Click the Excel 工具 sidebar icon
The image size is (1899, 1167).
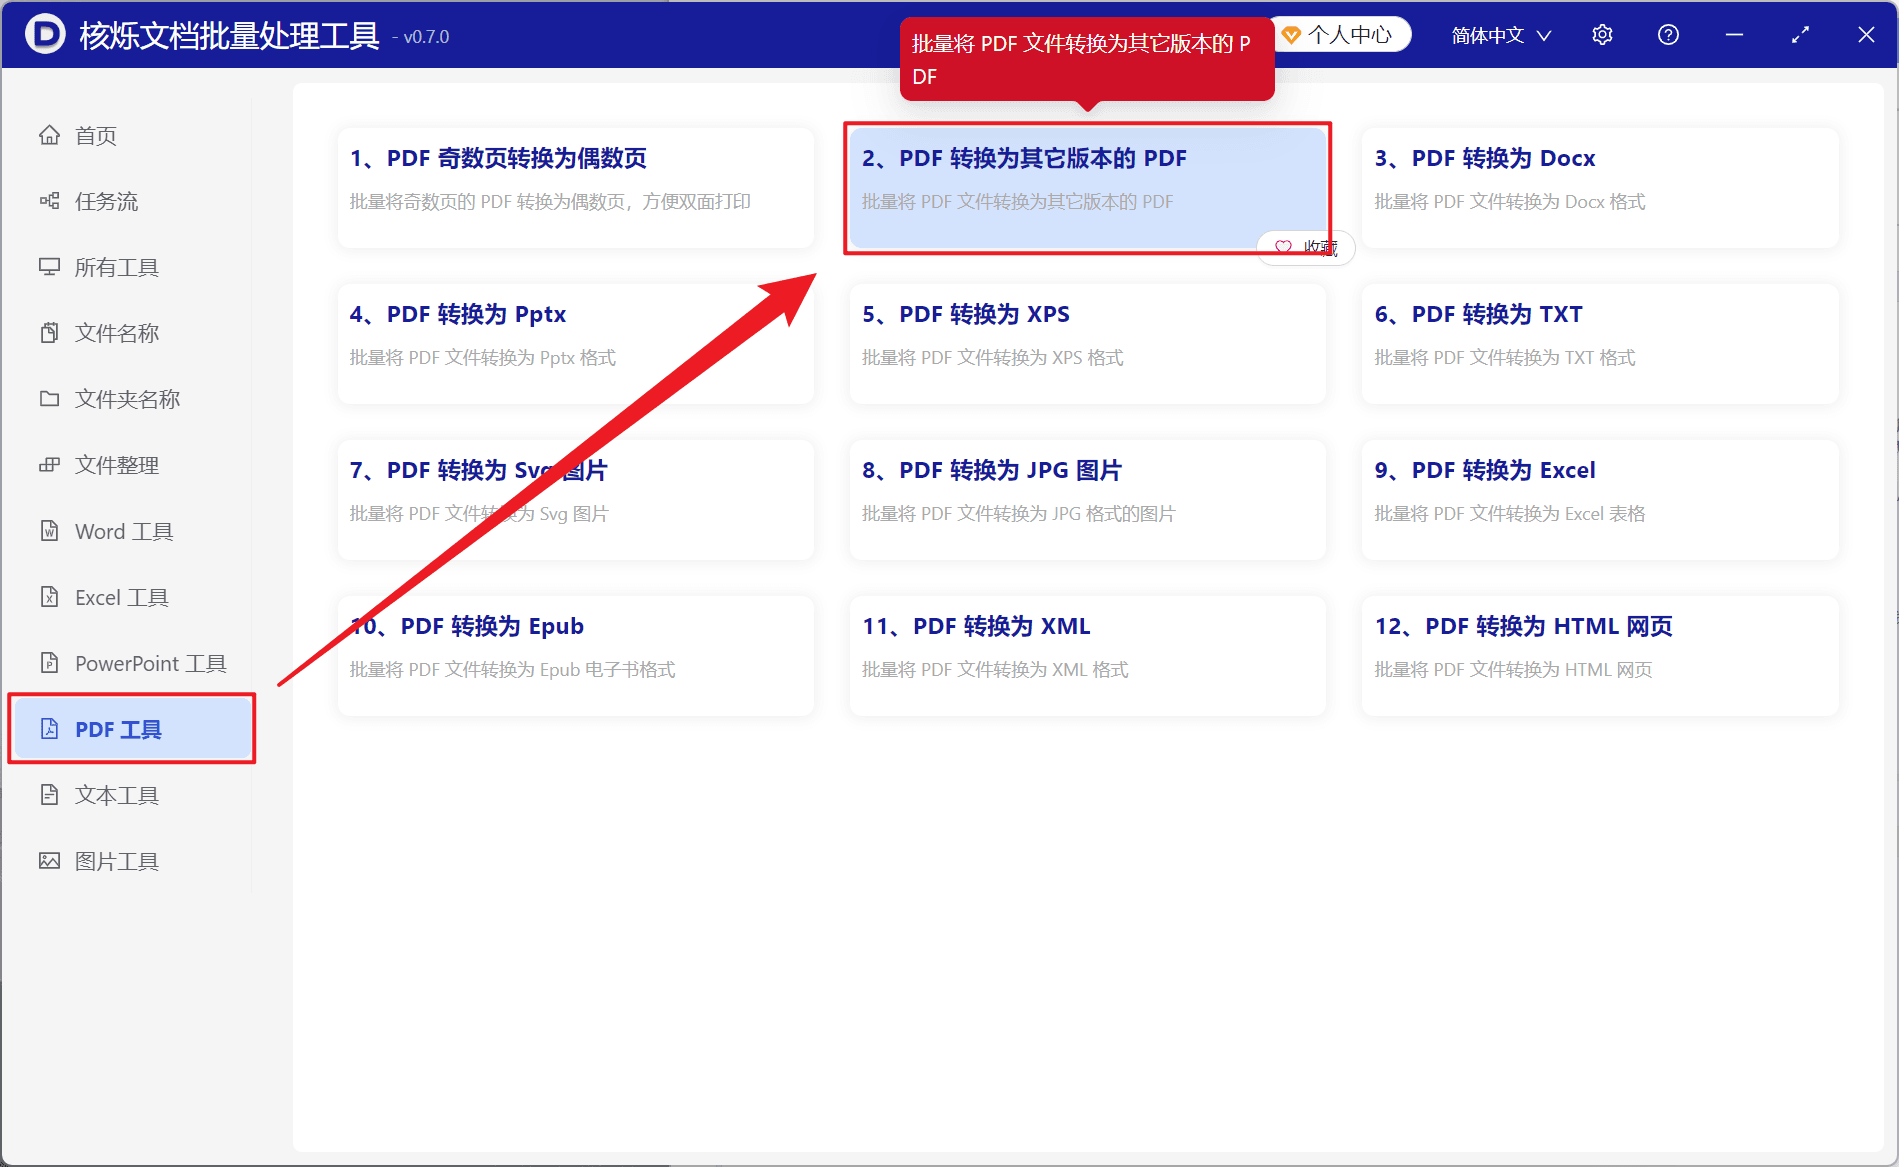tap(49, 597)
